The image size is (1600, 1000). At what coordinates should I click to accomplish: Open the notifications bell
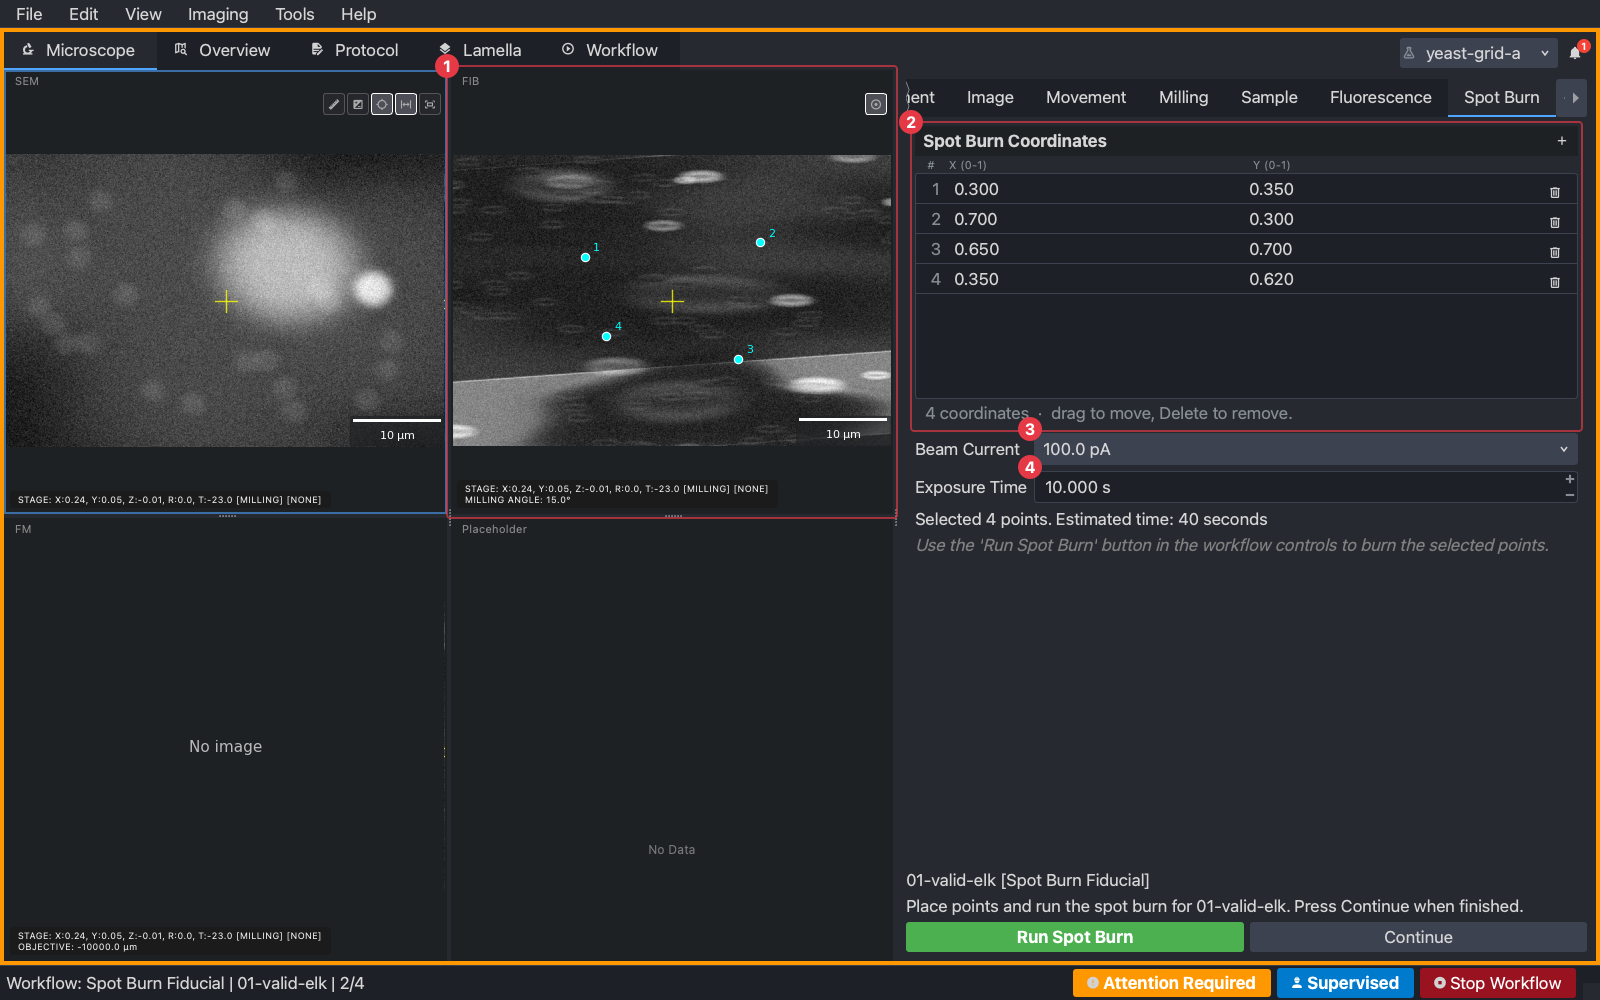click(x=1576, y=53)
